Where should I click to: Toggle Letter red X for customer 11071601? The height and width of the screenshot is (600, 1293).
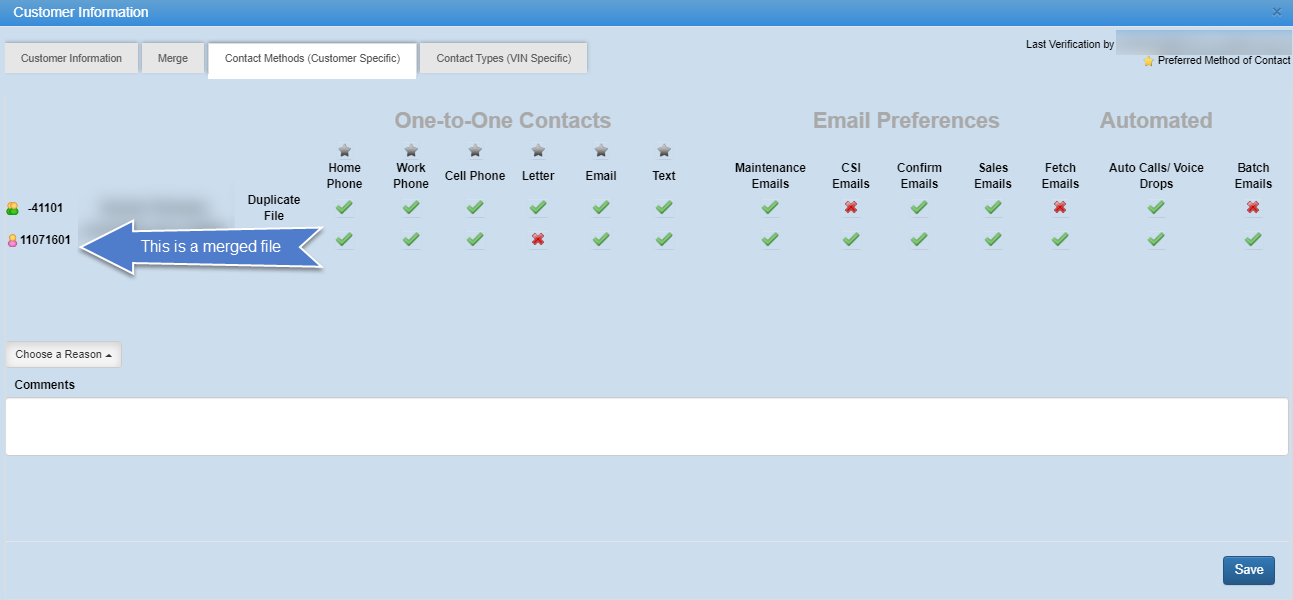coord(538,240)
